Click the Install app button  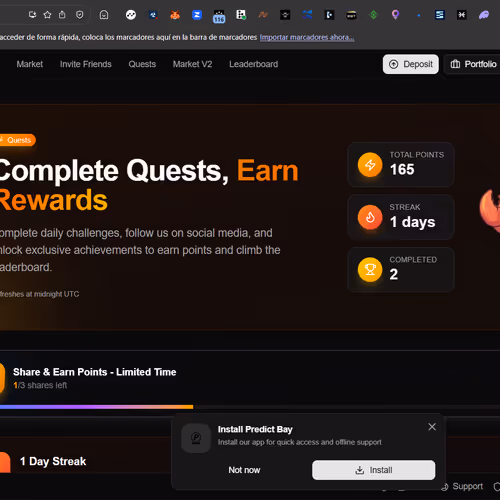(x=374, y=470)
